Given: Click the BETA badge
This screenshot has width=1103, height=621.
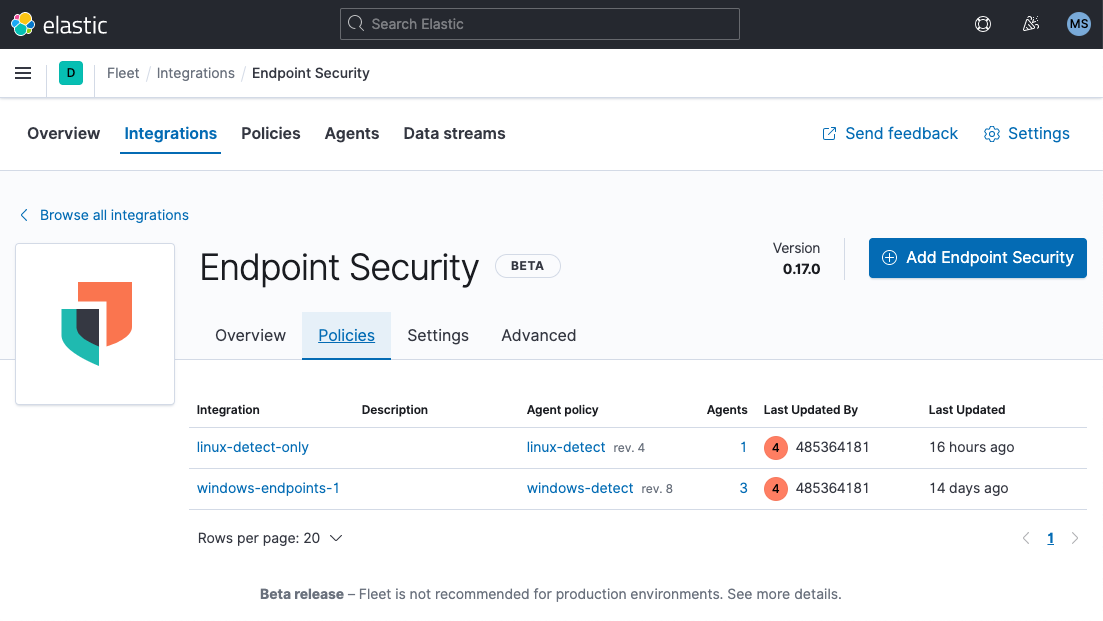Looking at the screenshot, I should coord(528,266).
